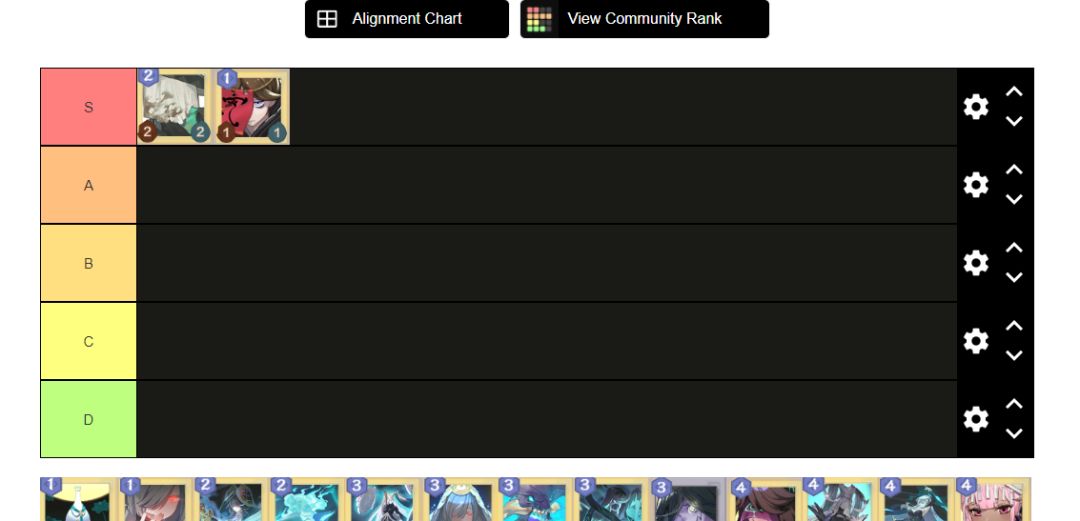The image size is (1080, 521).
Task: Open settings gear for D tier row
Action: 975,419
